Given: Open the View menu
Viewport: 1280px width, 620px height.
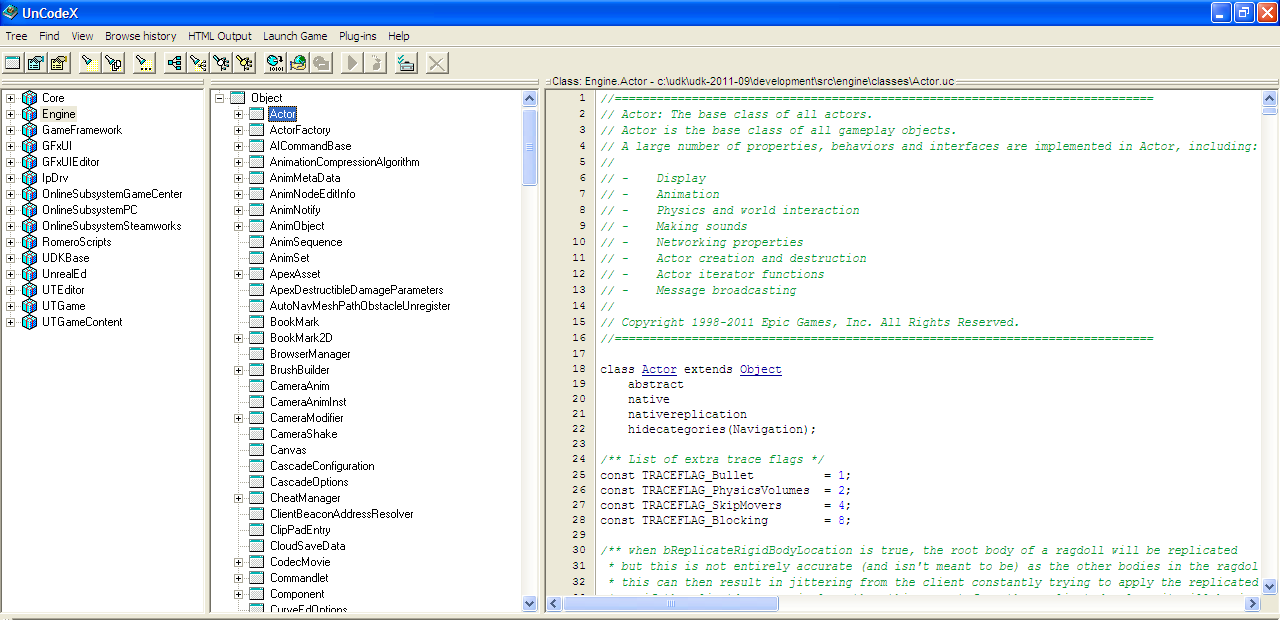Looking at the screenshot, I should pyautogui.click(x=82, y=36).
